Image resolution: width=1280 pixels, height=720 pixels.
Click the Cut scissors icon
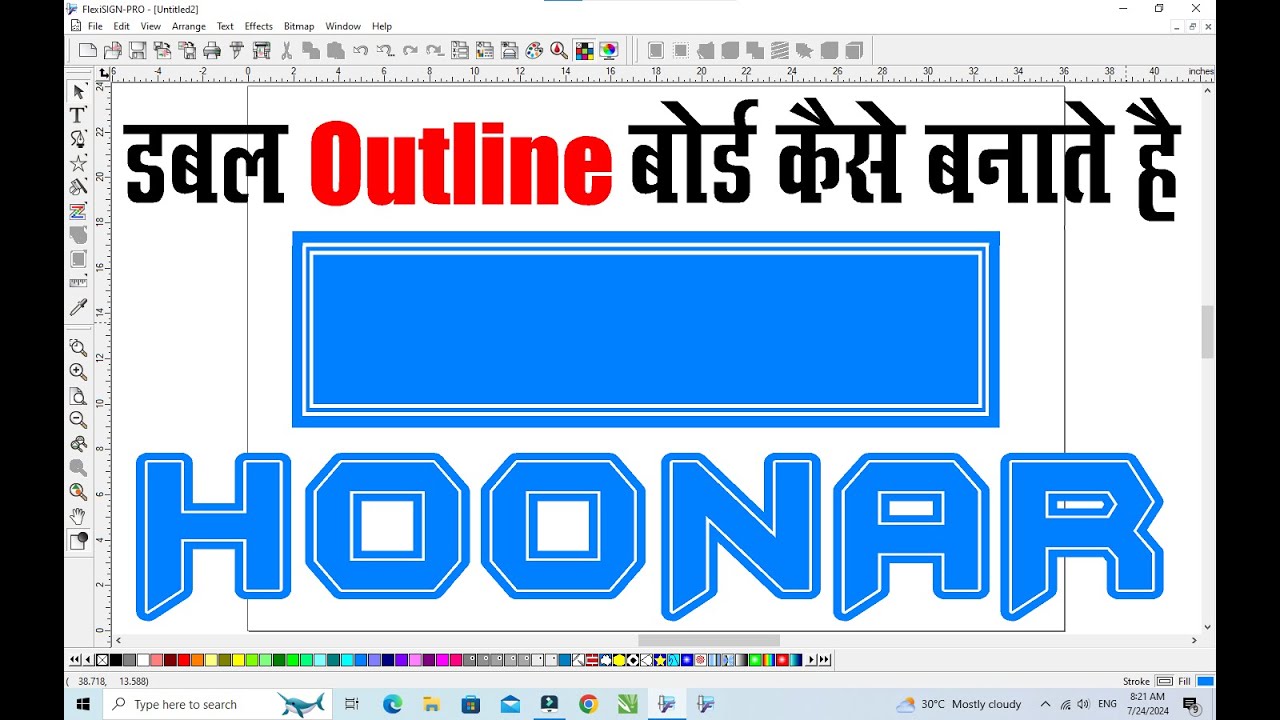pos(286,50)
